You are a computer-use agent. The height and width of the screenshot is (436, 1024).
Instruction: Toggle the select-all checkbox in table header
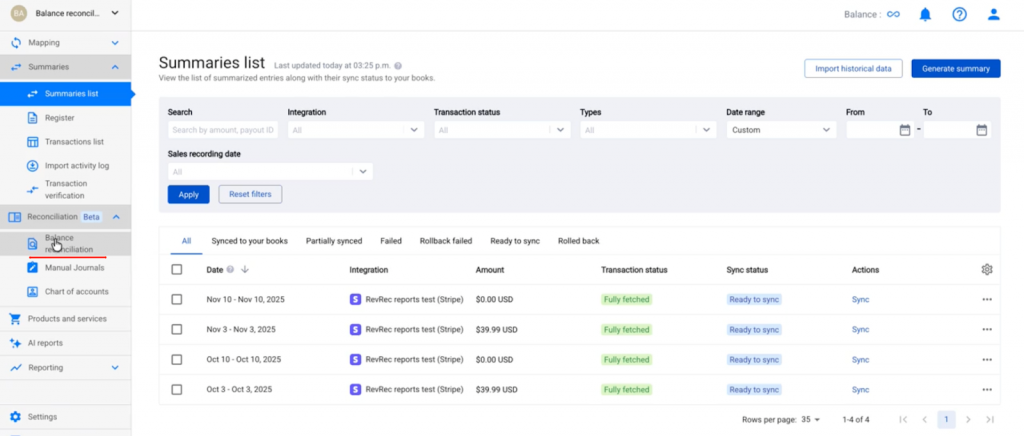[x=177, y=269]
